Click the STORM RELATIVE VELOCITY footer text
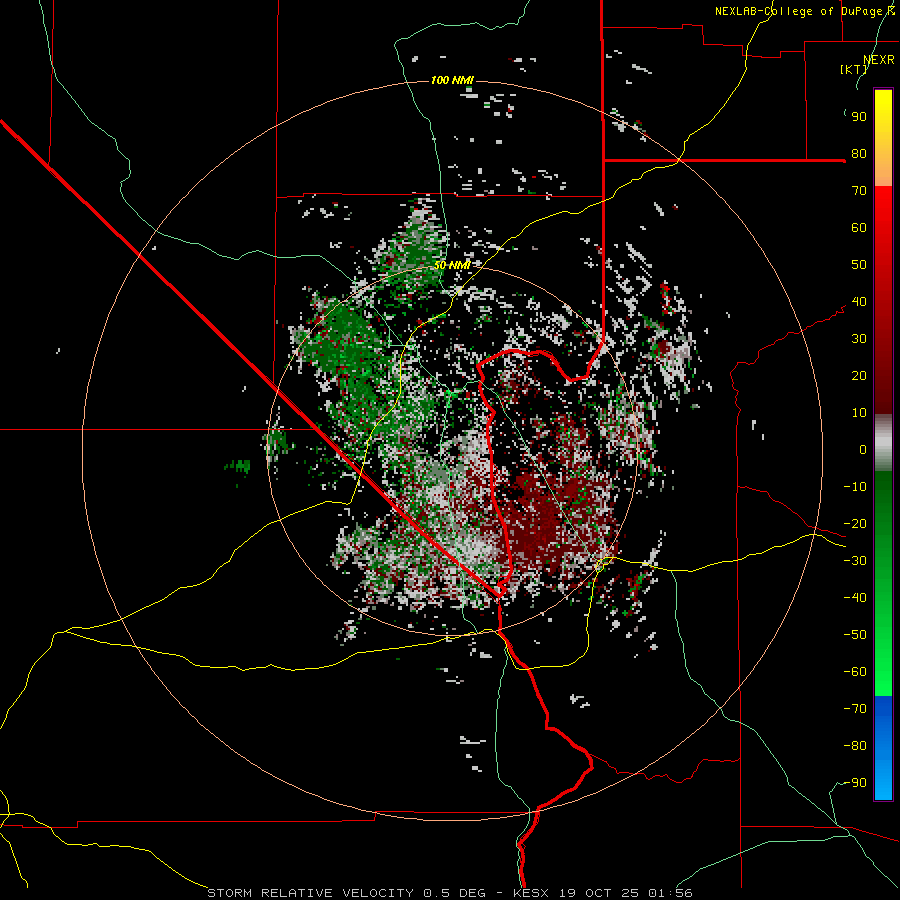 (310, 893)
